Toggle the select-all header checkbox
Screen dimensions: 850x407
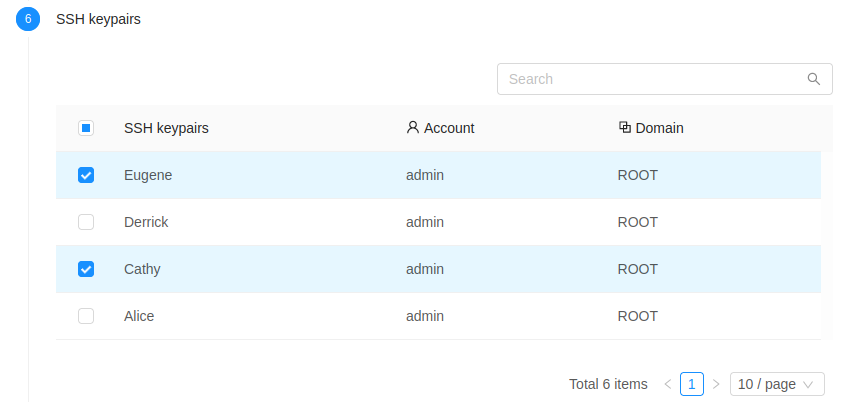[86, 128]
